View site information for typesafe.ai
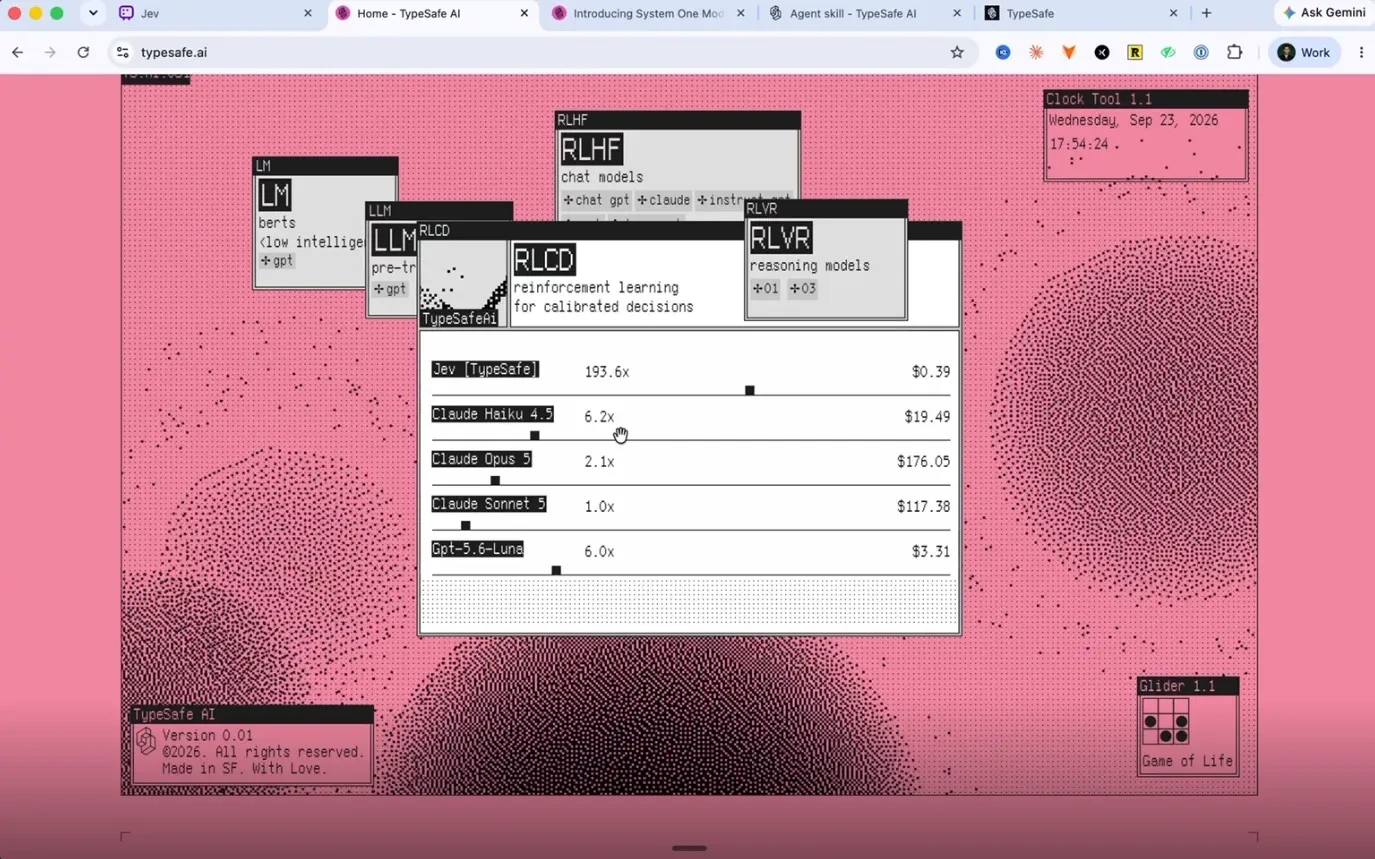The image size is (1375, 859). tap(122, 53)
